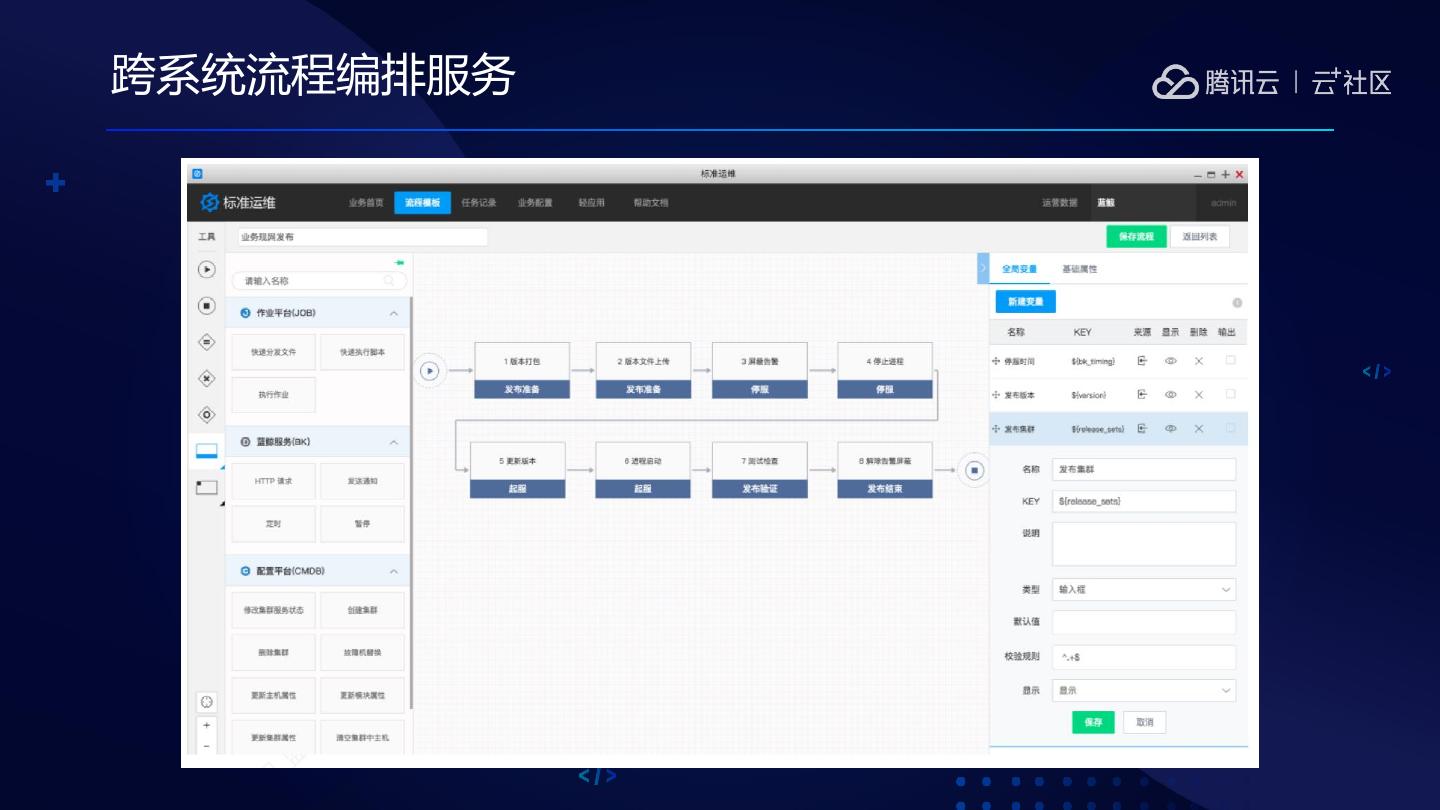Click the green pin icon above search box
Image resolution: width=1440 pixels, height=810 pixels.
point(400,263)
